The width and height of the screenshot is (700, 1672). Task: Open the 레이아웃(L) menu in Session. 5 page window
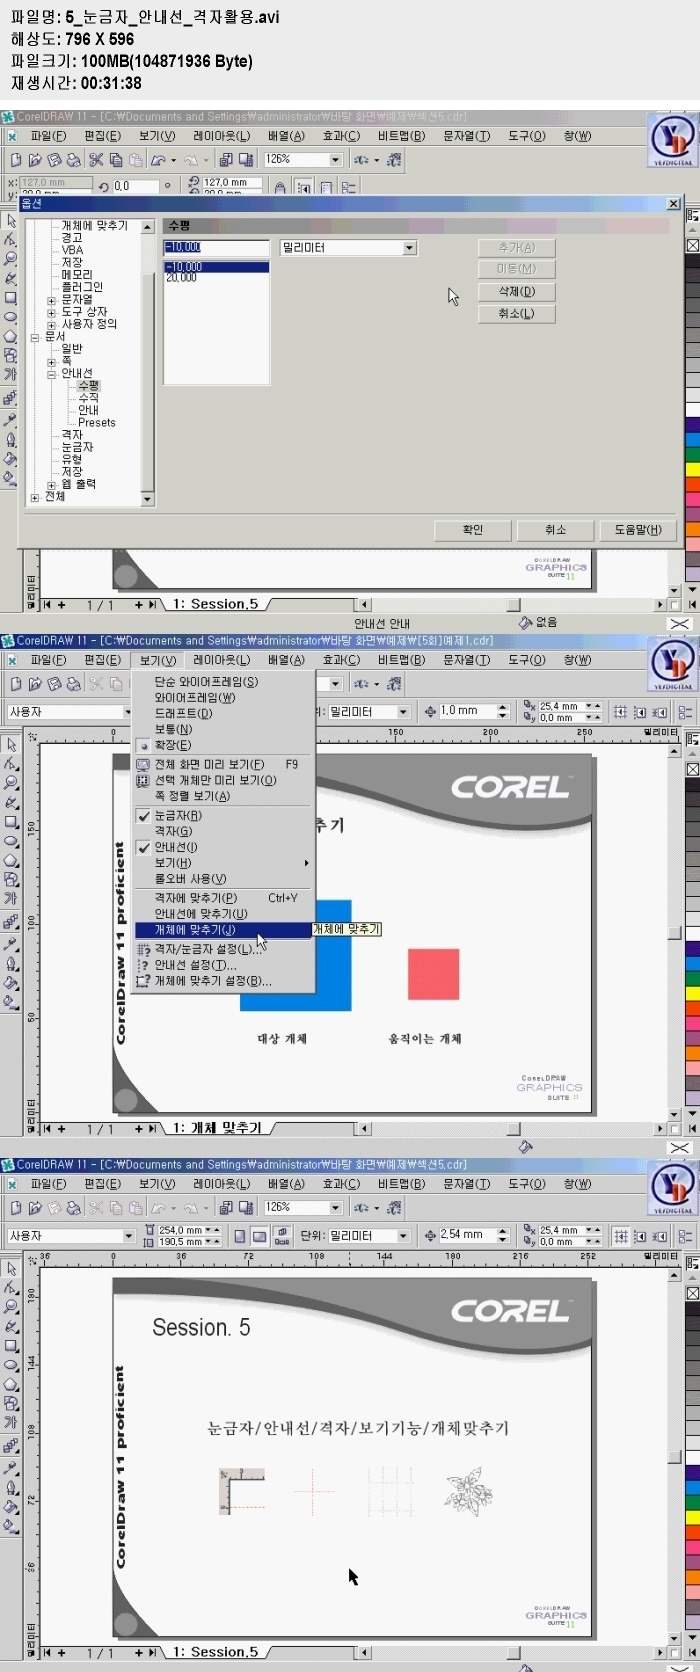click(x=221, y=1184)
